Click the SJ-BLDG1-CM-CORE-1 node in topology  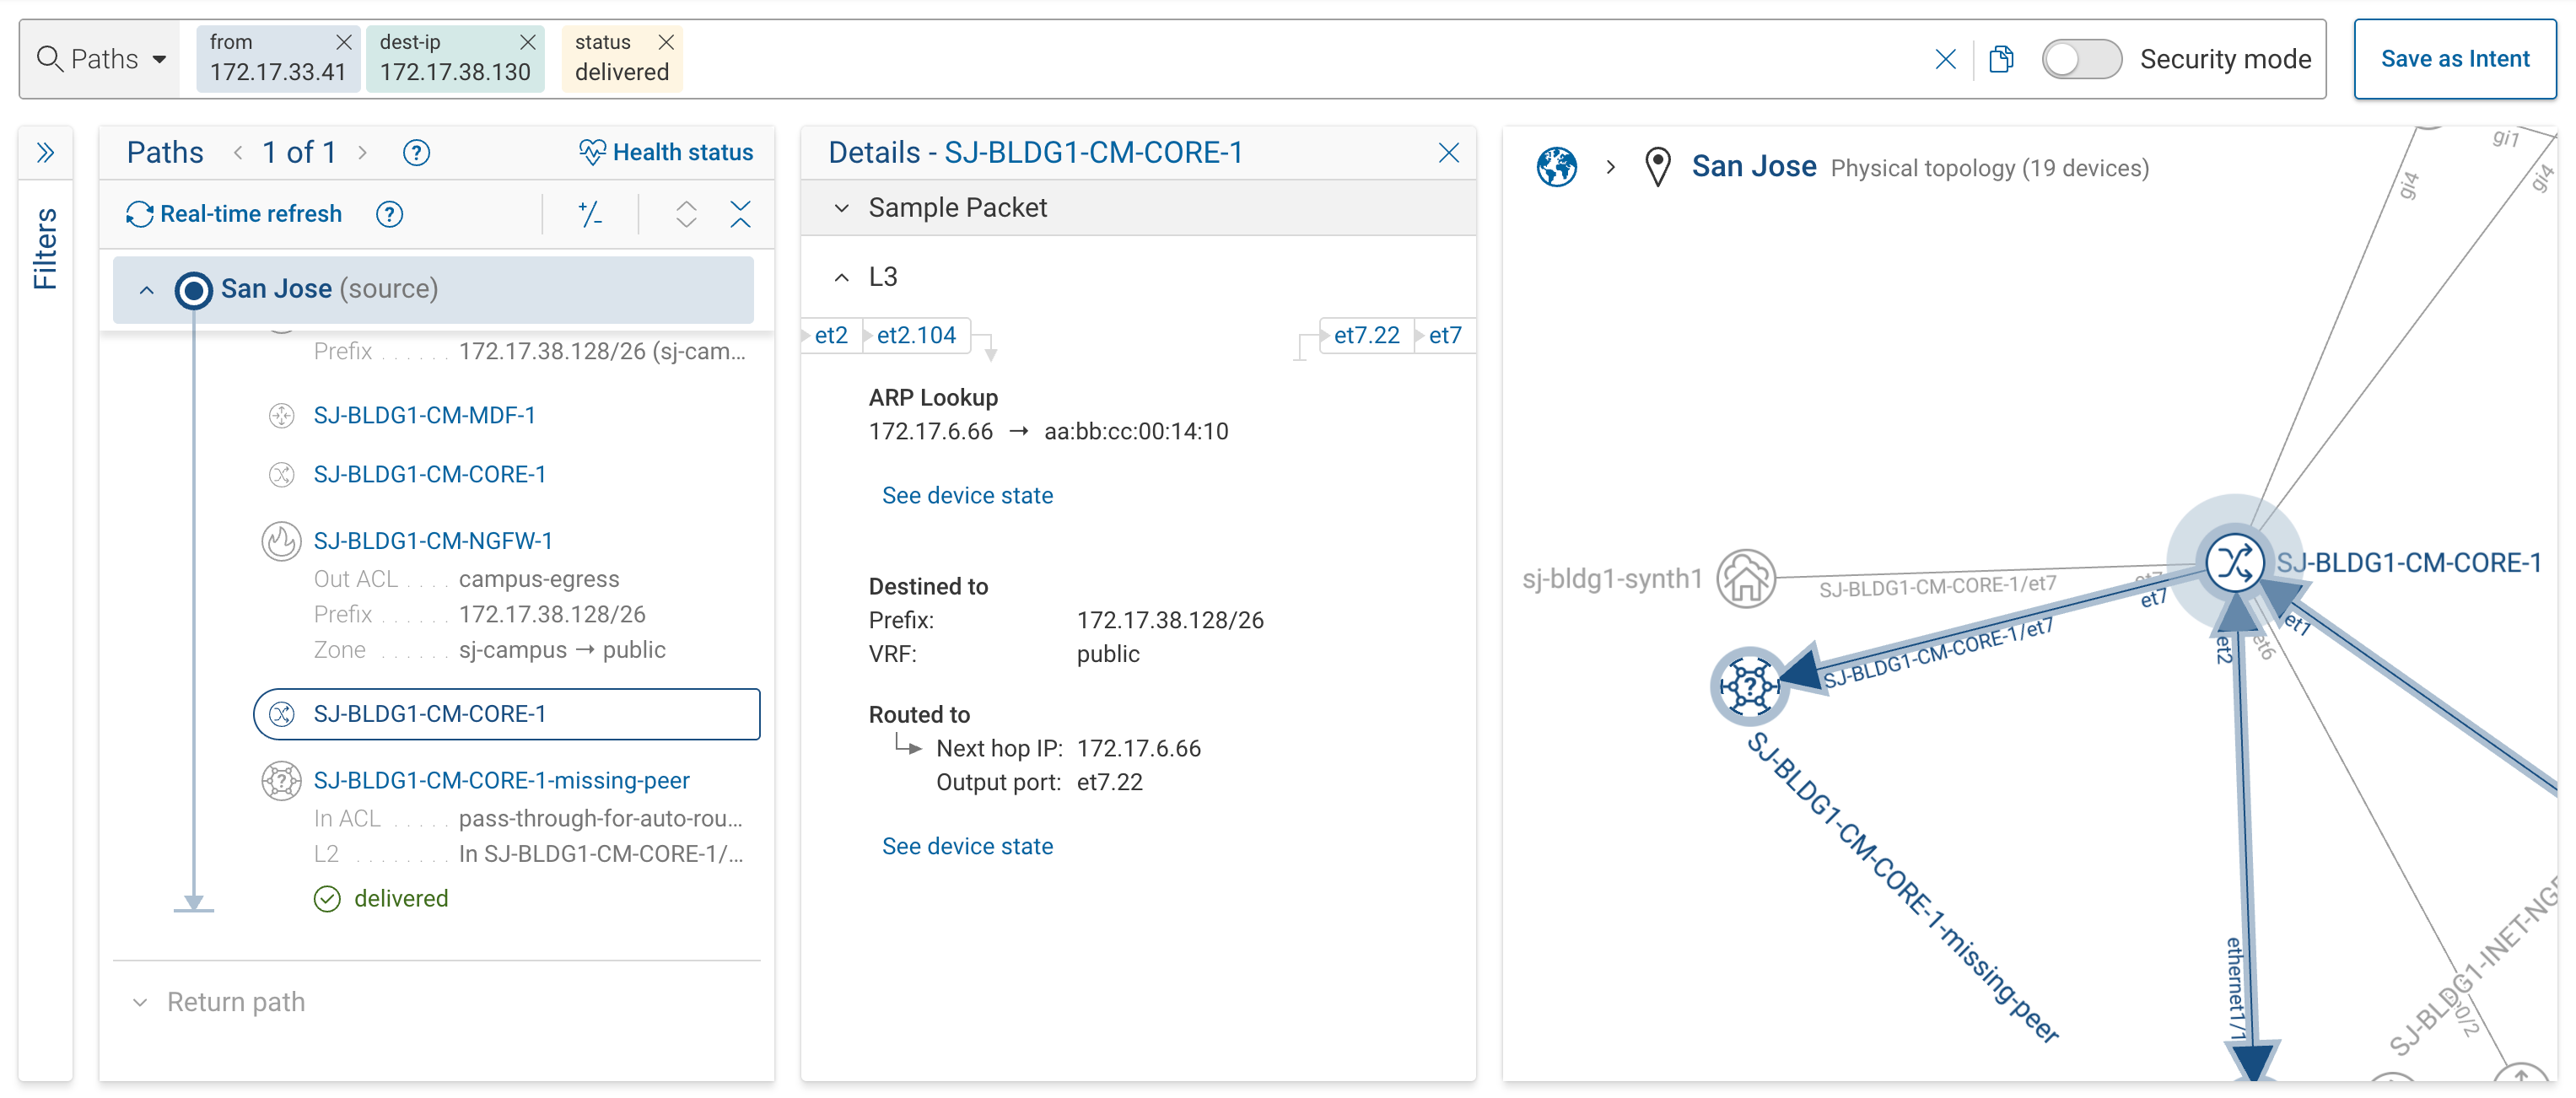[2233, 562]
